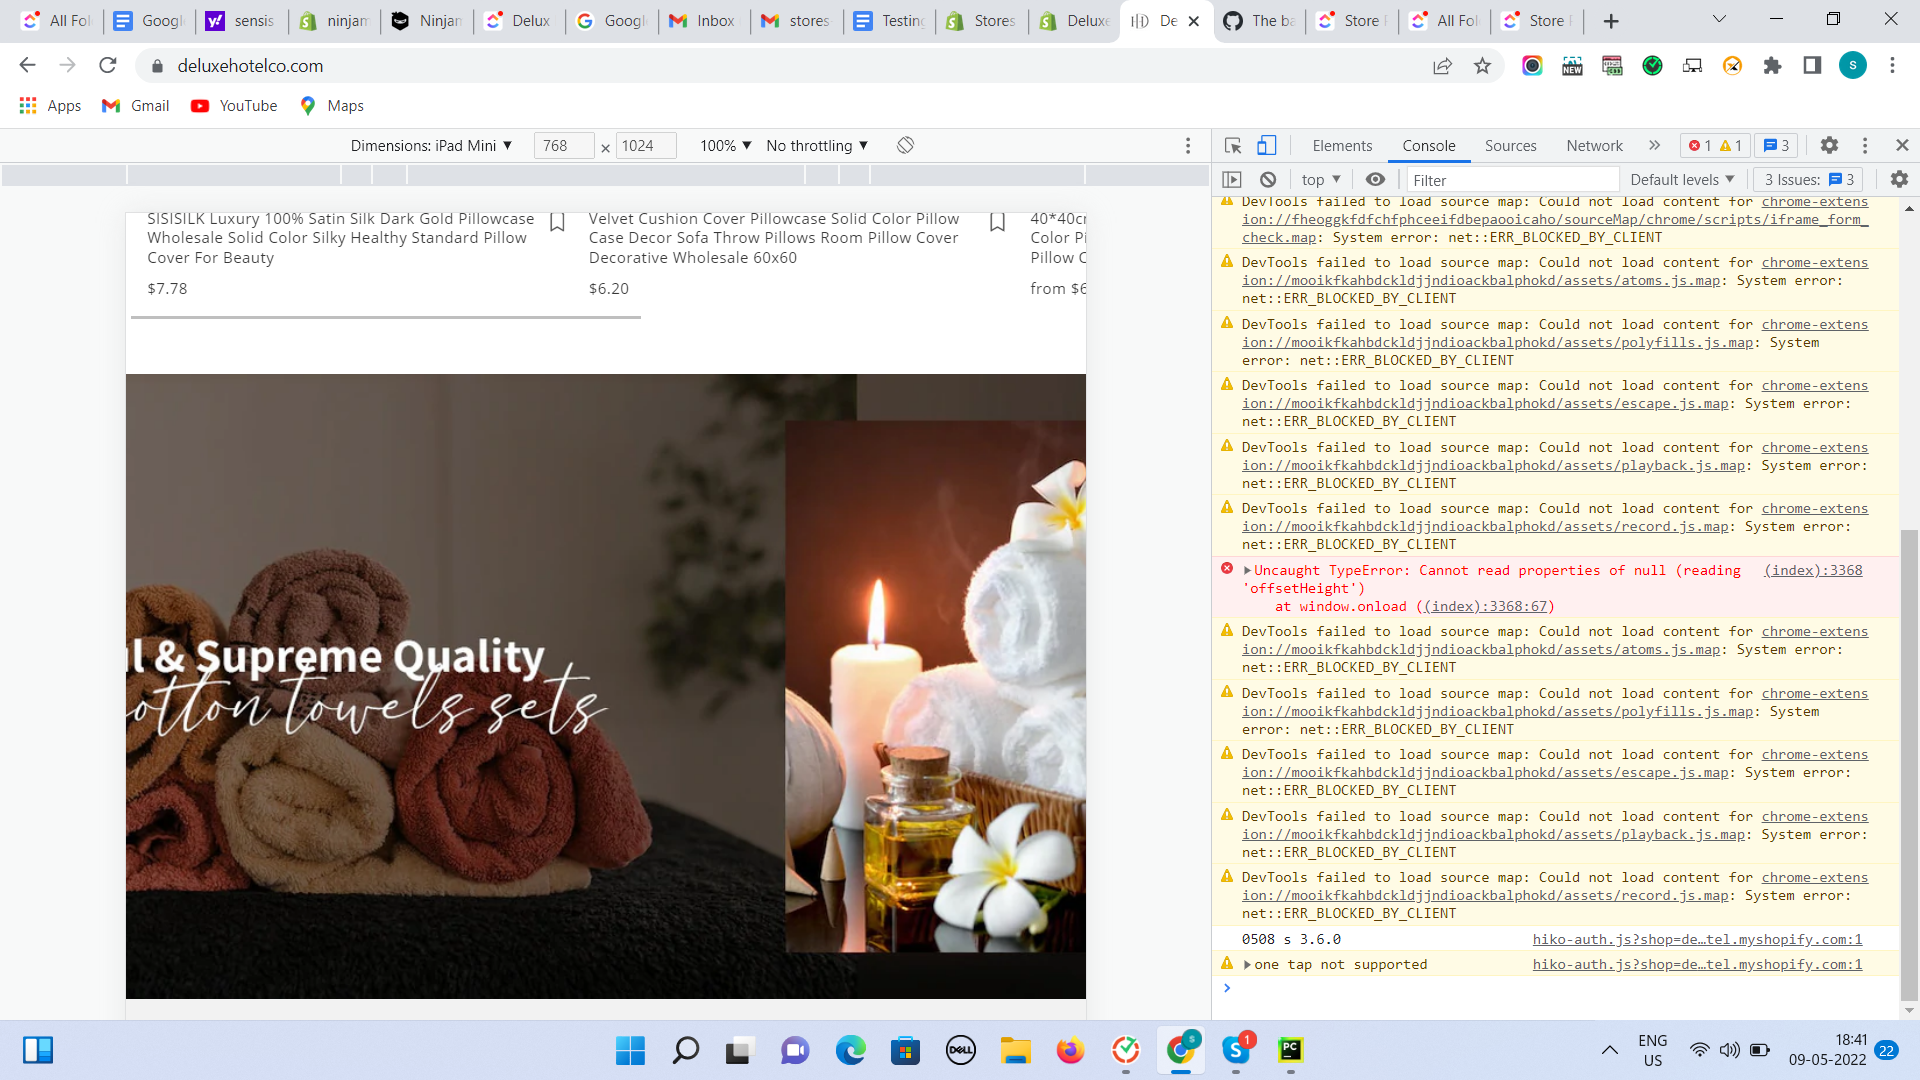This screenshot has width=1920, height=1080.
Task: Open the (index):3368 source link
Action: (x=1813, y=571)
